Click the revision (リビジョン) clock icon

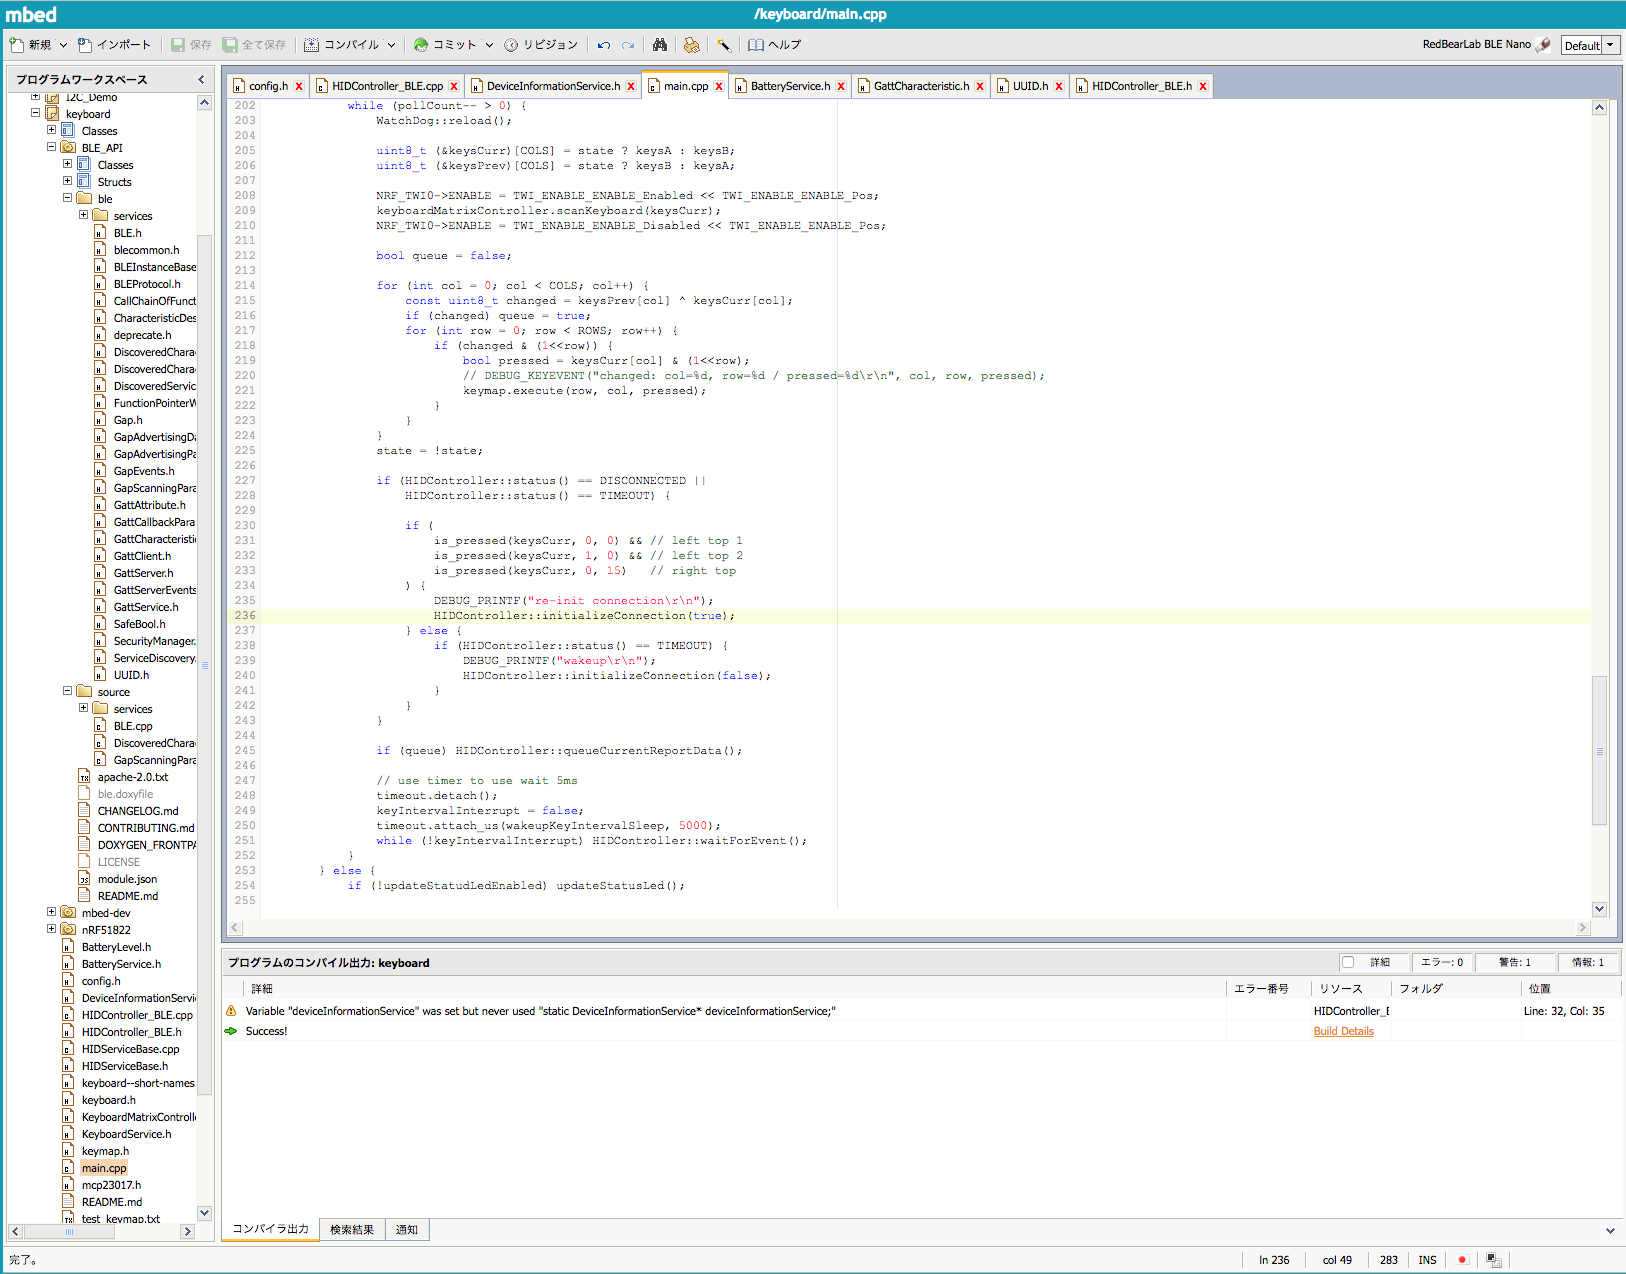tap(511, 45)
